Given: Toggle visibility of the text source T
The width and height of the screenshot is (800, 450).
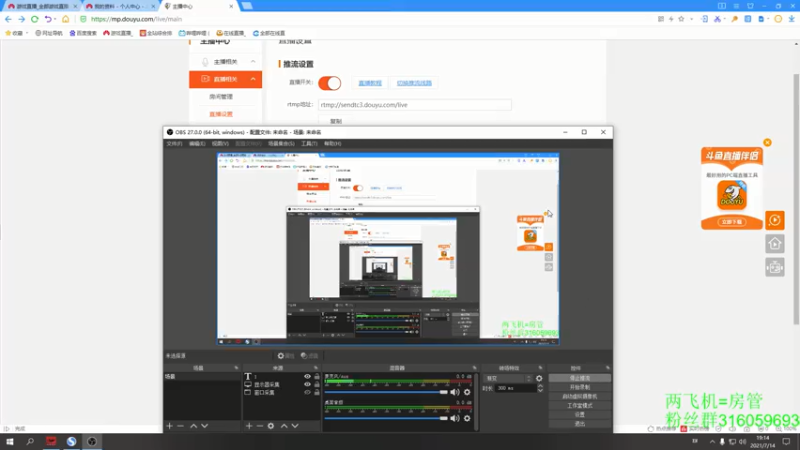Looking at the screenshot, I should pyautogui.click(x=307, y=377).
